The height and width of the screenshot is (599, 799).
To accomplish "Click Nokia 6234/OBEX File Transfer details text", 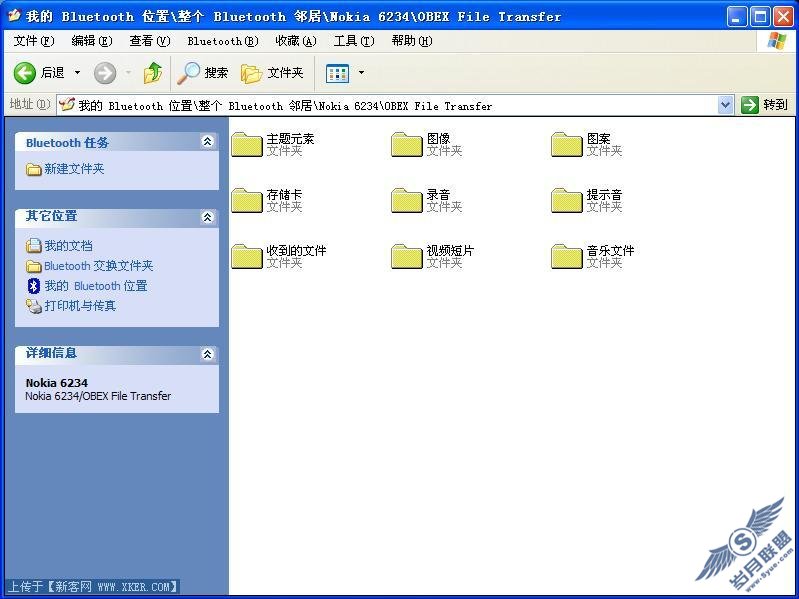I will [98, 396].
